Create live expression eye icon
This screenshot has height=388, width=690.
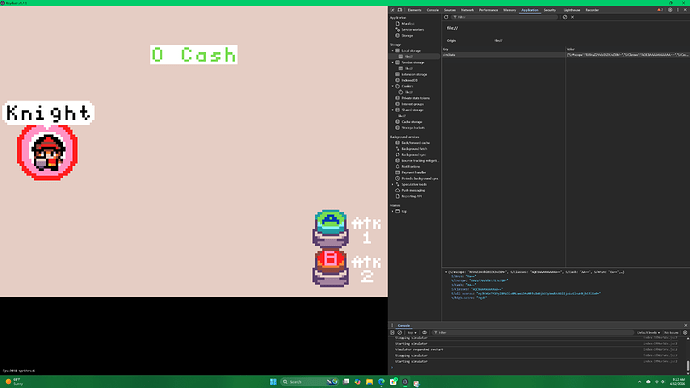tap(424, 333)
